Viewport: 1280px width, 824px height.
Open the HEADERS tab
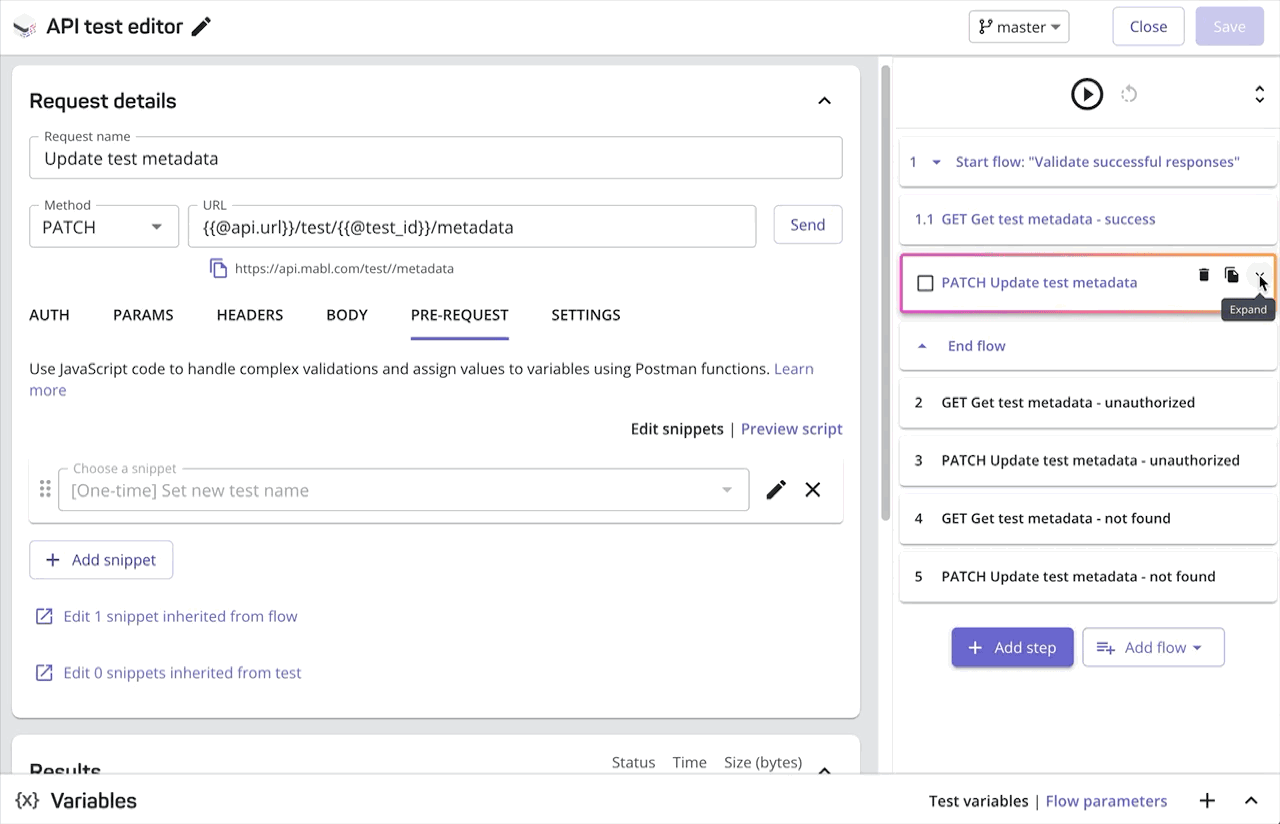(x=249, y=315)
